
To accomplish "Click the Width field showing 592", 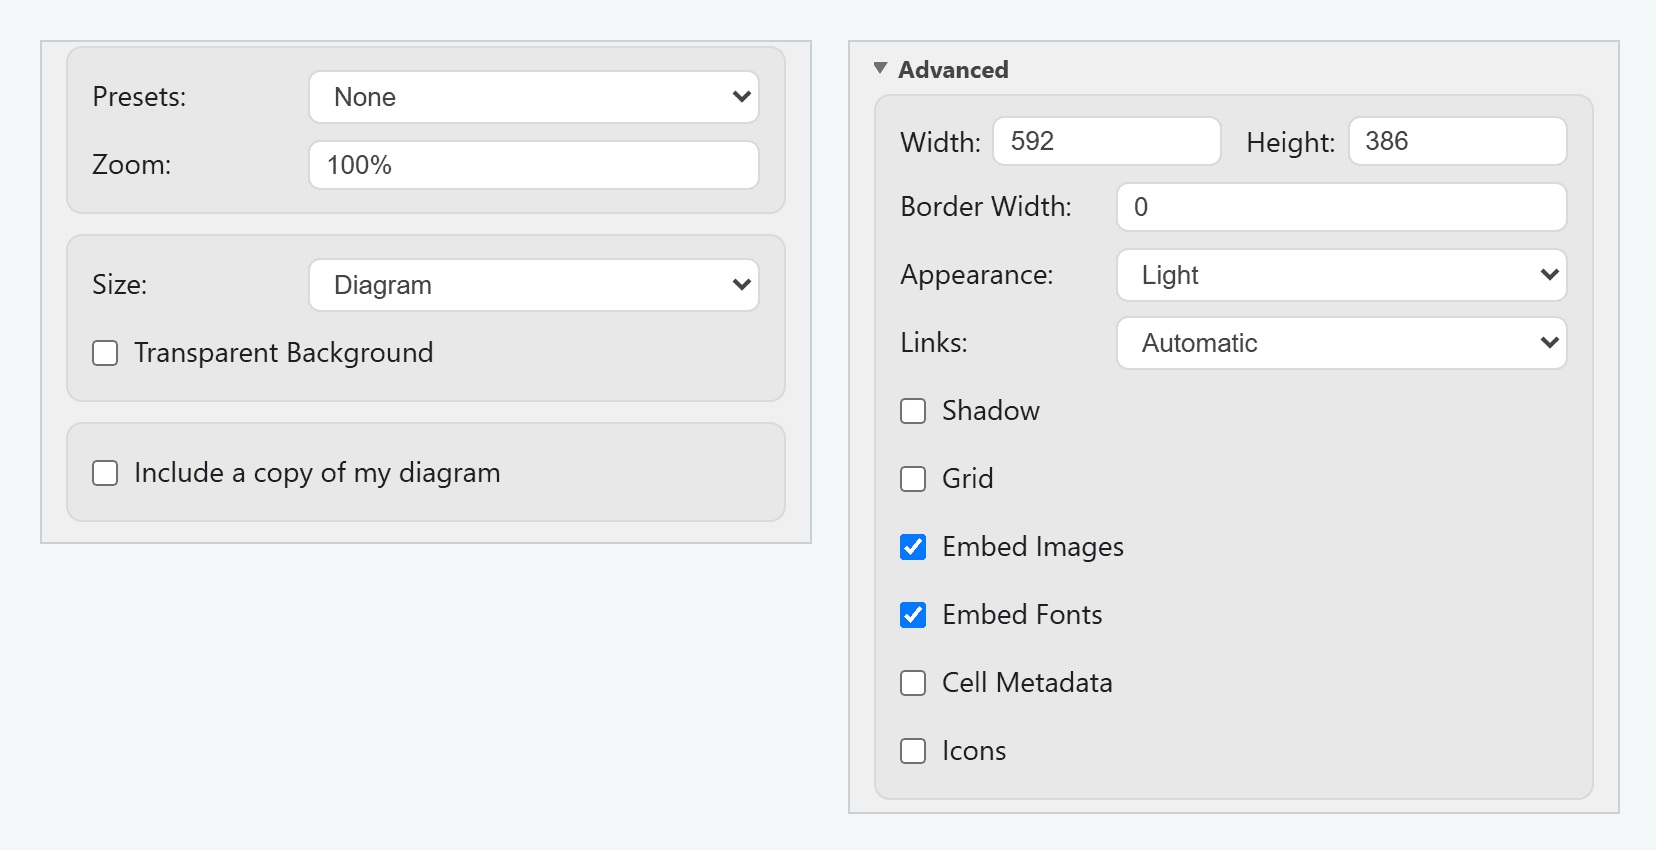I will [1107, 141].
